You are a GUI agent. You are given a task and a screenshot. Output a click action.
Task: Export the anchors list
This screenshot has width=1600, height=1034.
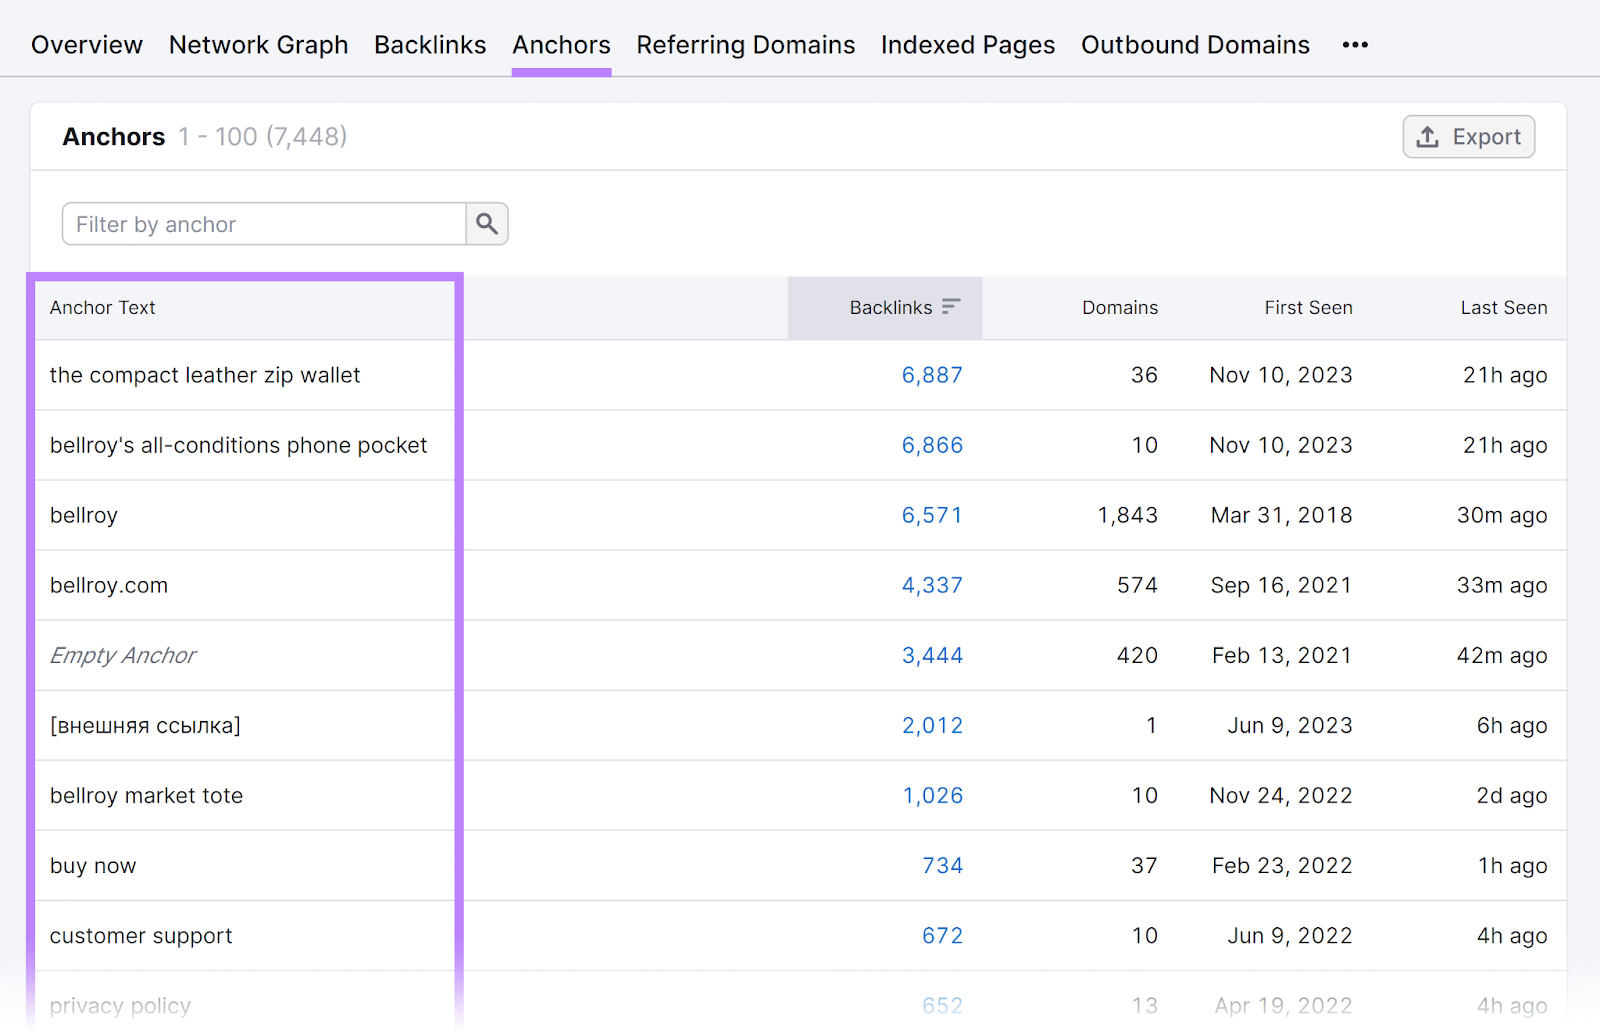1468,137
